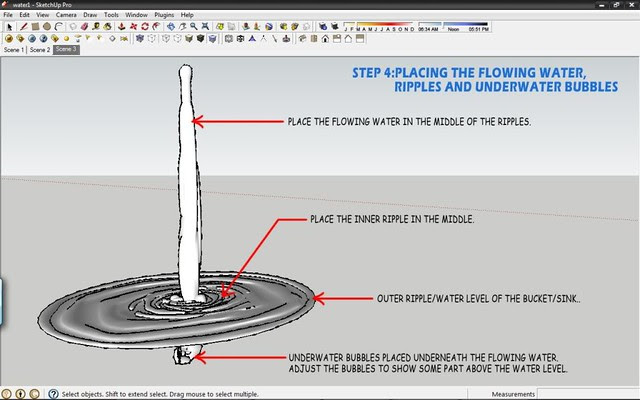The height and width of the screenshot is (400, 640).
Task: Switch to Hidden Line face style
Action: tap(177, 39)
